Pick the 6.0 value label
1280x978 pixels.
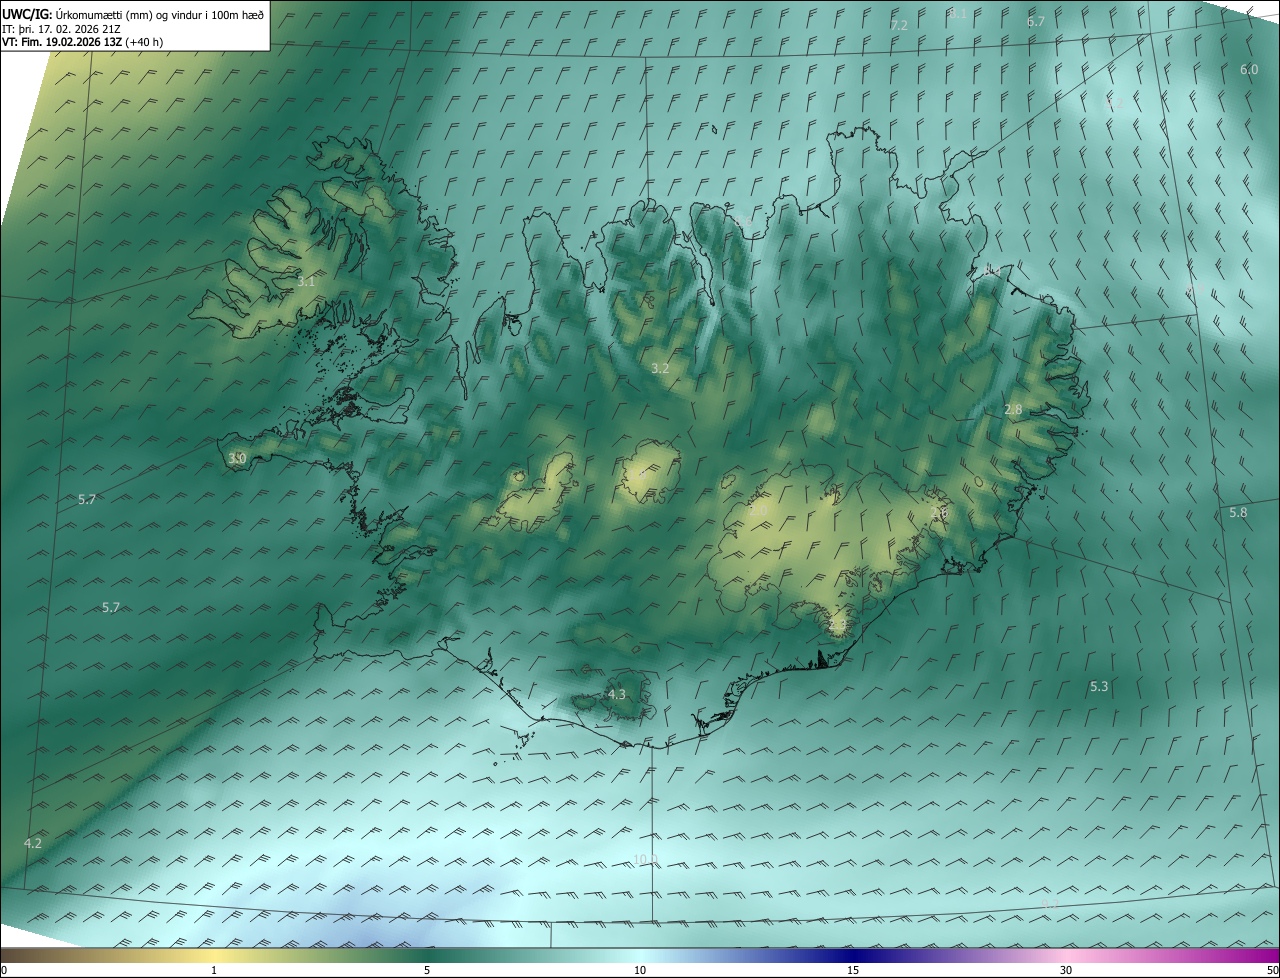tap(1249, 70)
